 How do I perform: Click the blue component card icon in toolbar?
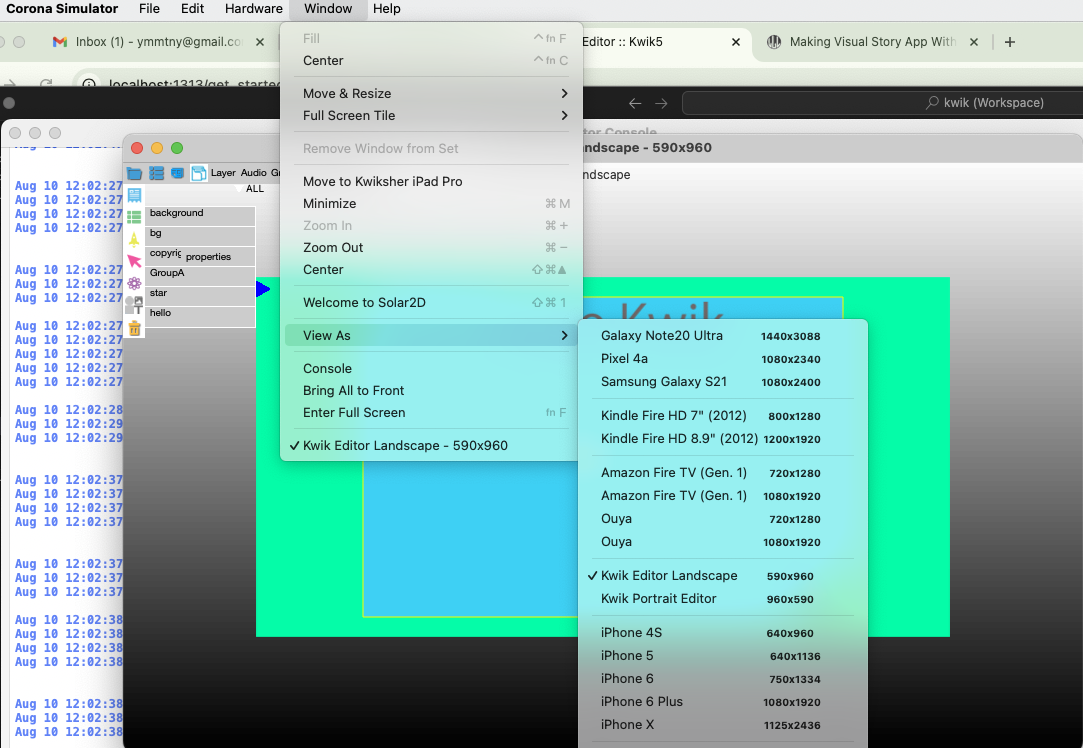coord(178,173)
